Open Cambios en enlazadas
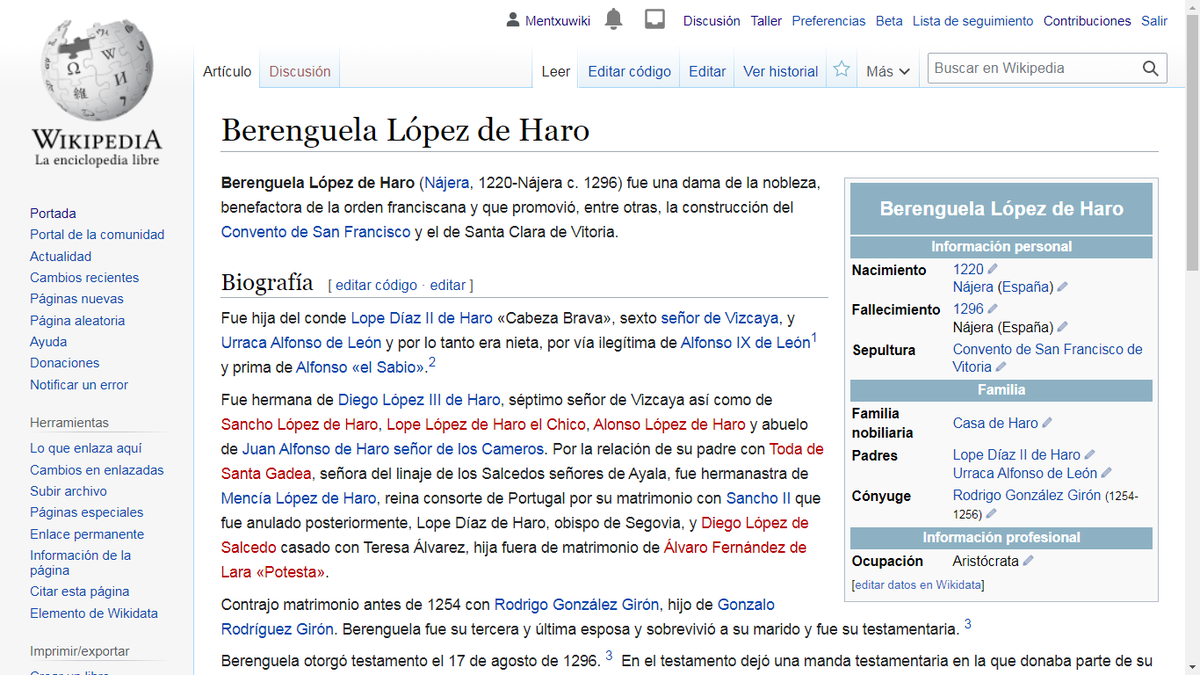The width and height of the screenshot is (1200, 675). pyautogui.click(x=97, y=470)
